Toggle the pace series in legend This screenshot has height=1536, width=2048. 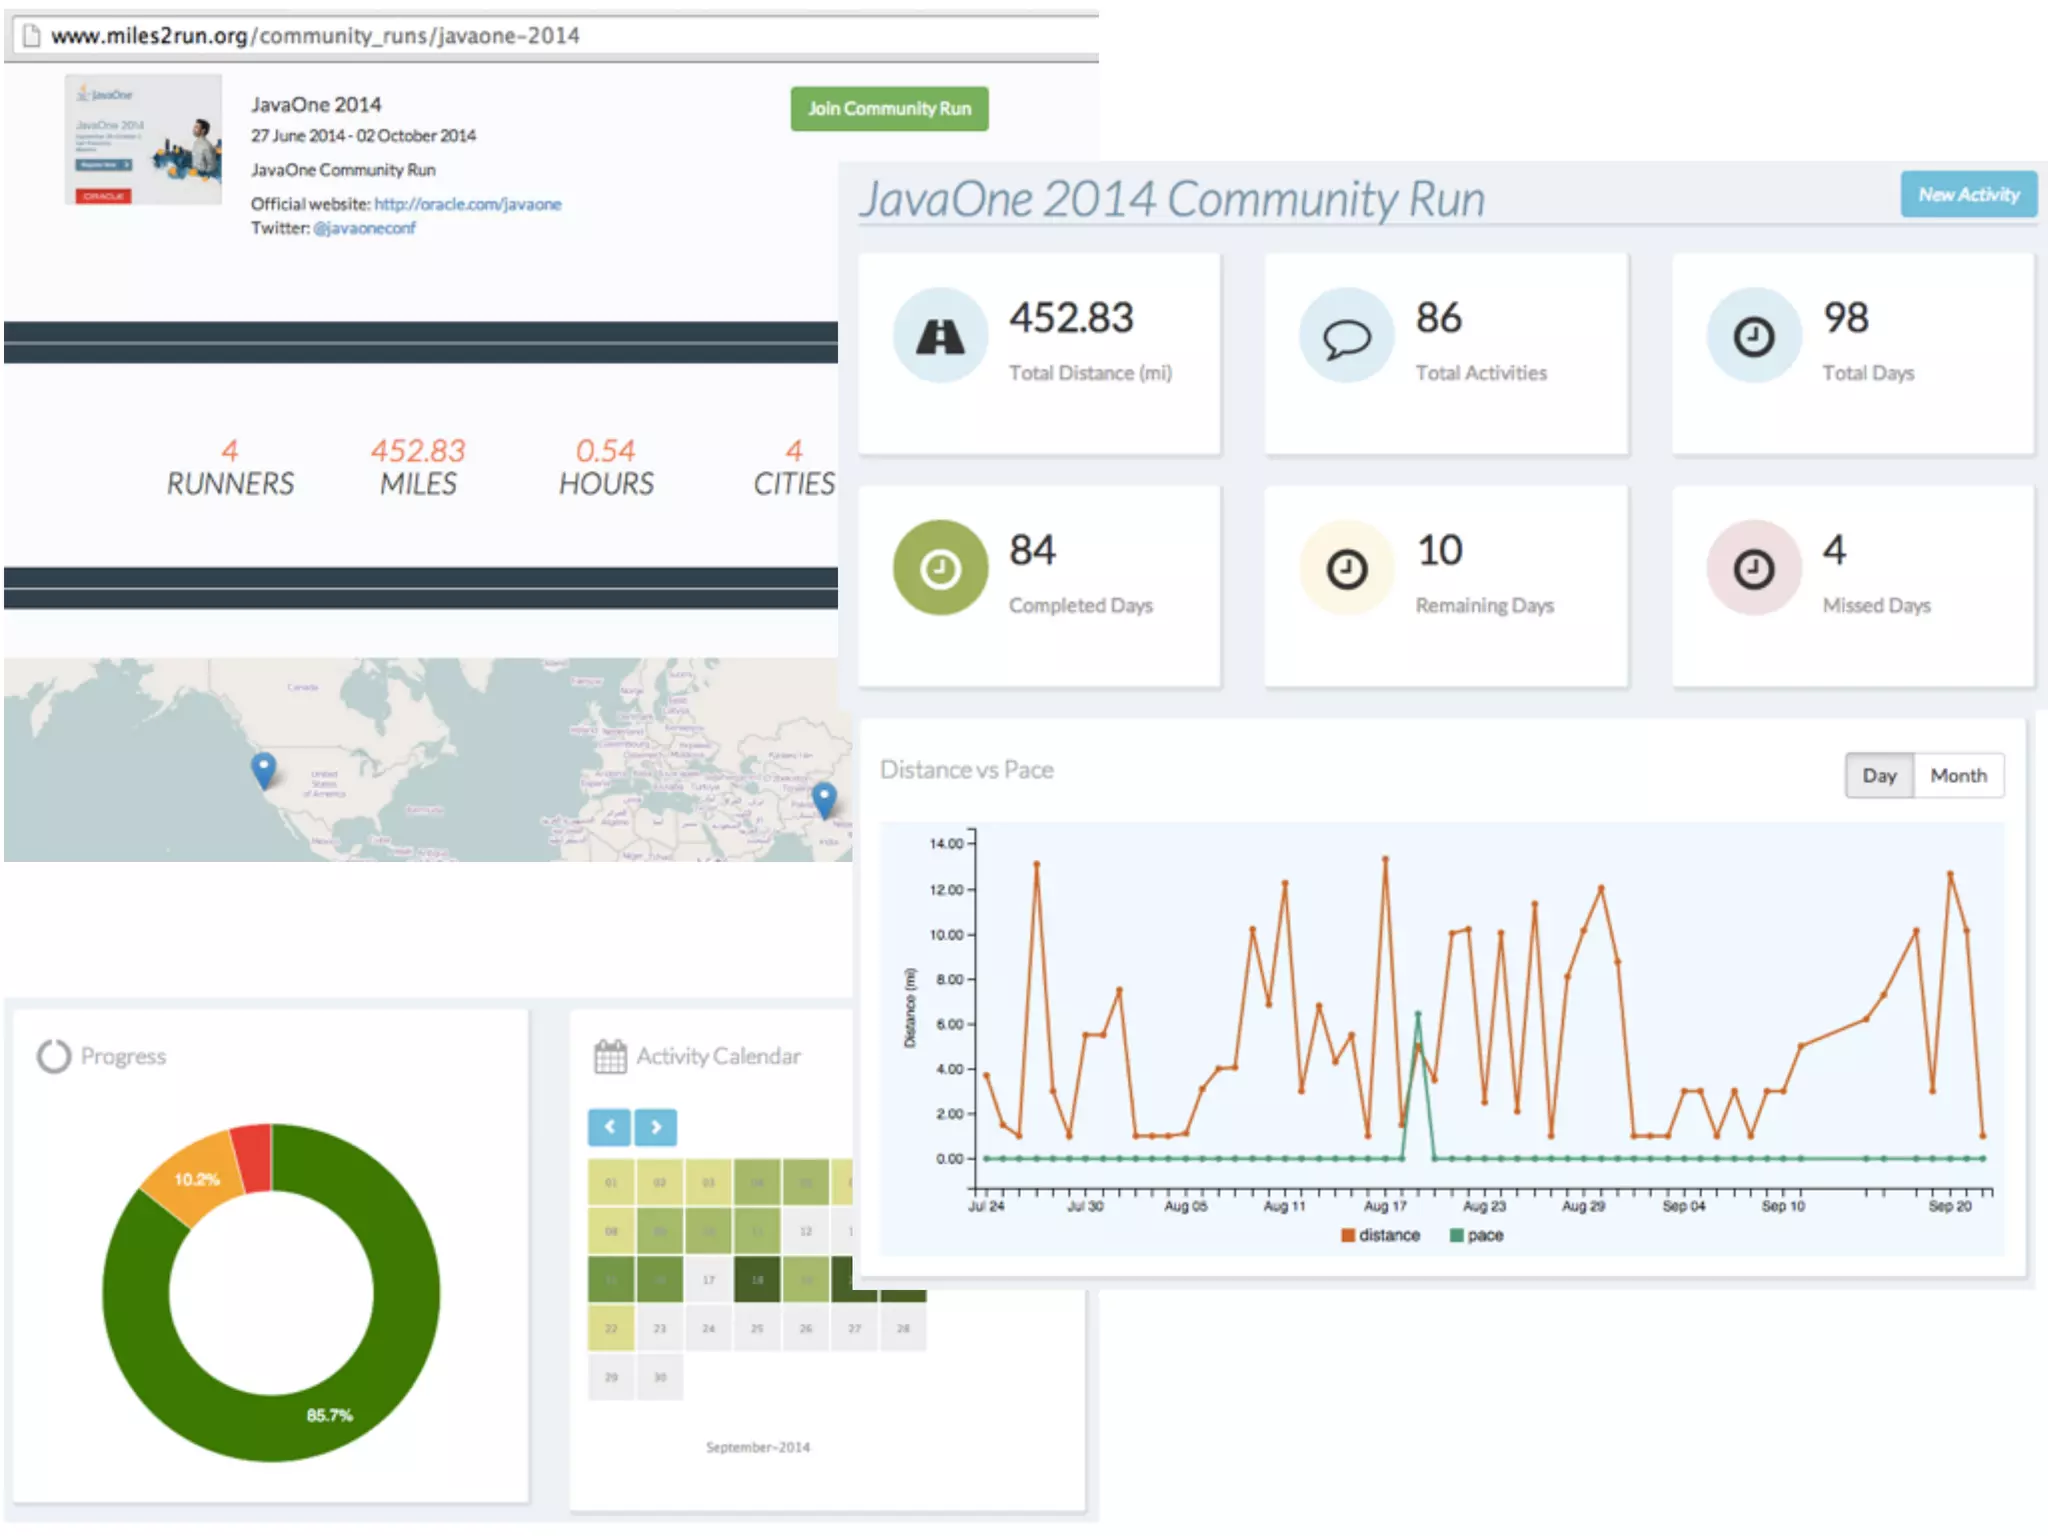click(1476, 1235)
